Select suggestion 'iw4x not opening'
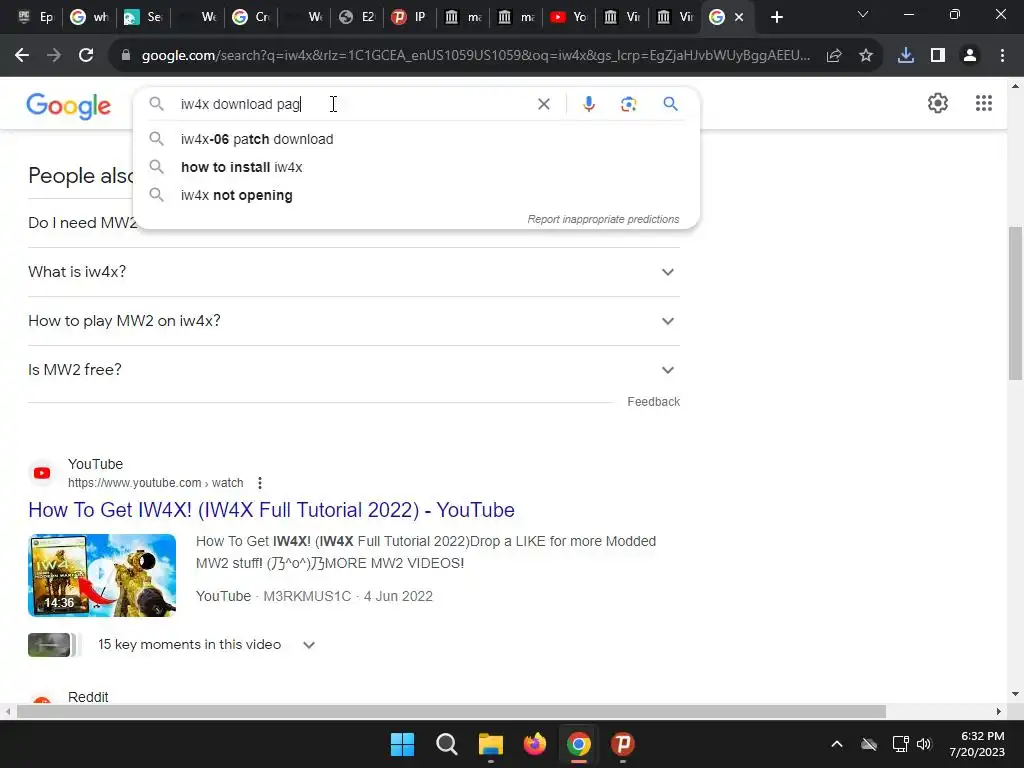The width and height of the screenshot is (1024, 768). [x=416, y=195]
